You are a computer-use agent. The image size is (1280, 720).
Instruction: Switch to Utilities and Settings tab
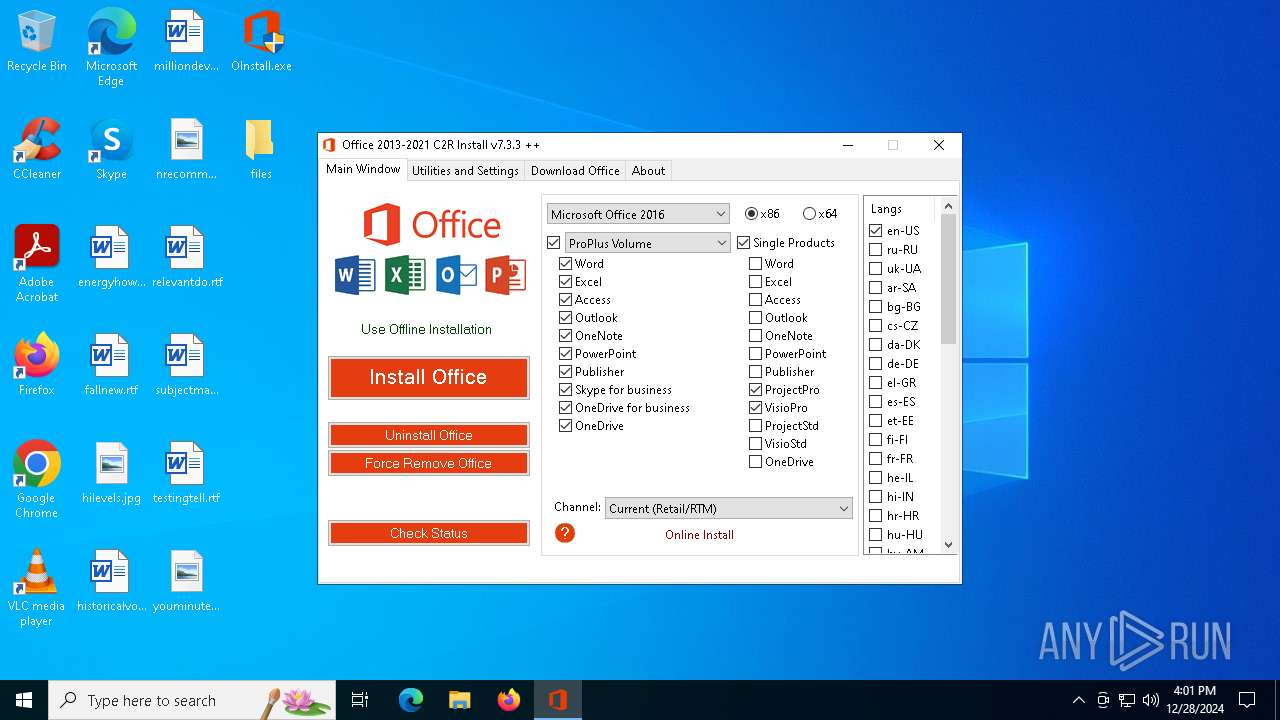(465, 171)
